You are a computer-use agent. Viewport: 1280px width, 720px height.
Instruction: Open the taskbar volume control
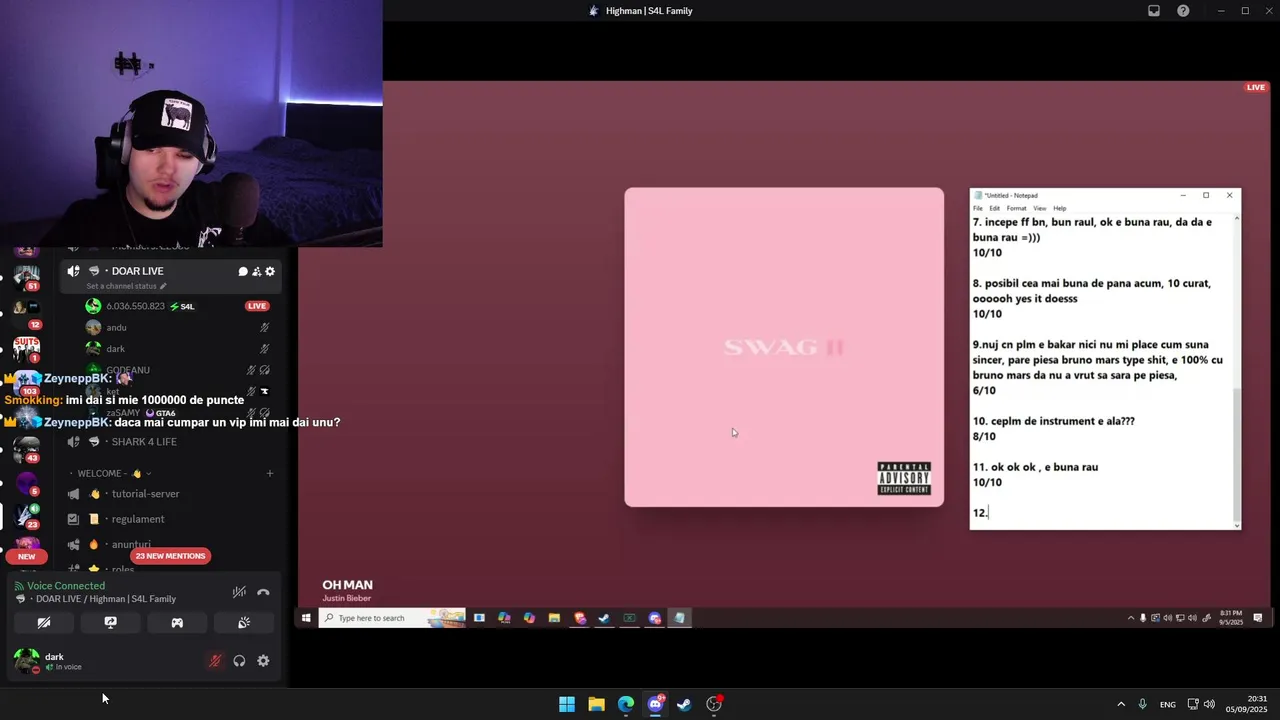1209,704
